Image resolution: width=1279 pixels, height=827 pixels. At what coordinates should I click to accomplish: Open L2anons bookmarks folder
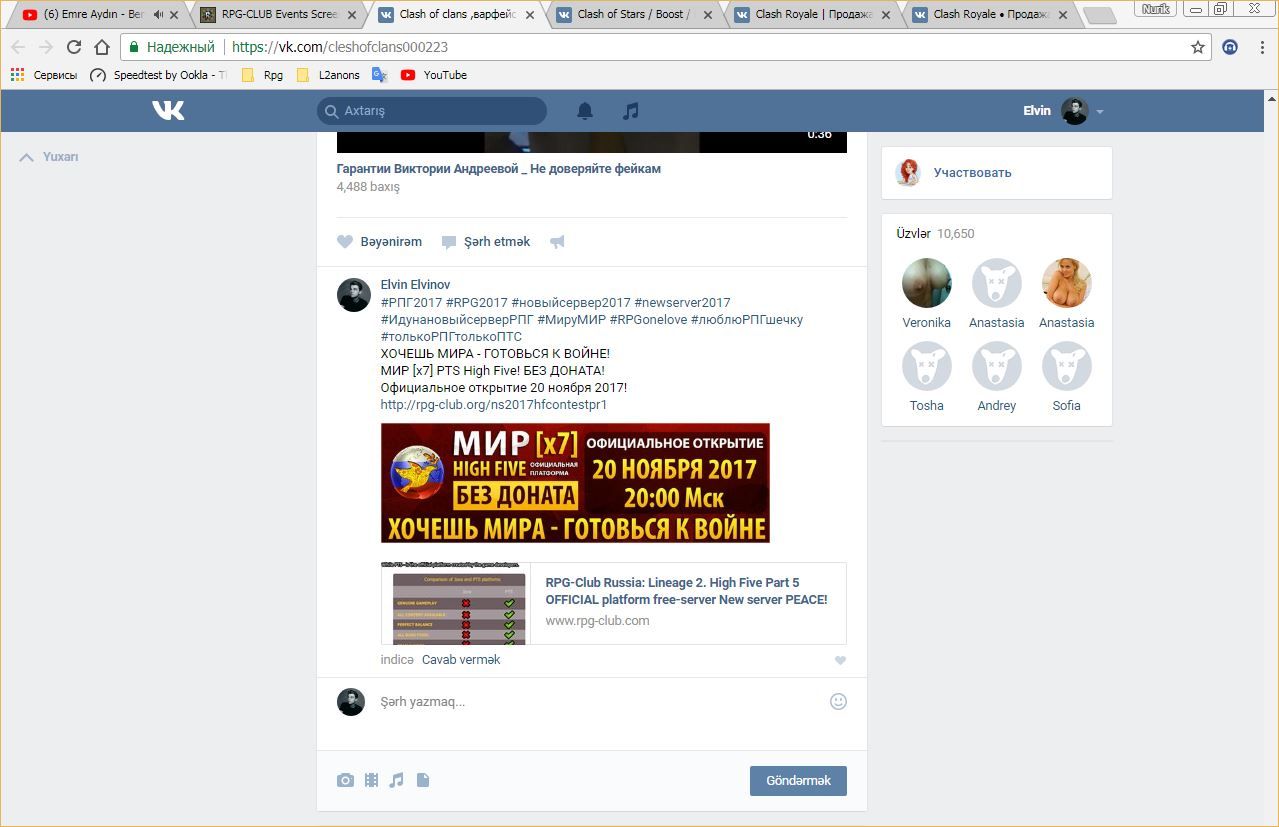(x=328, y=75)
